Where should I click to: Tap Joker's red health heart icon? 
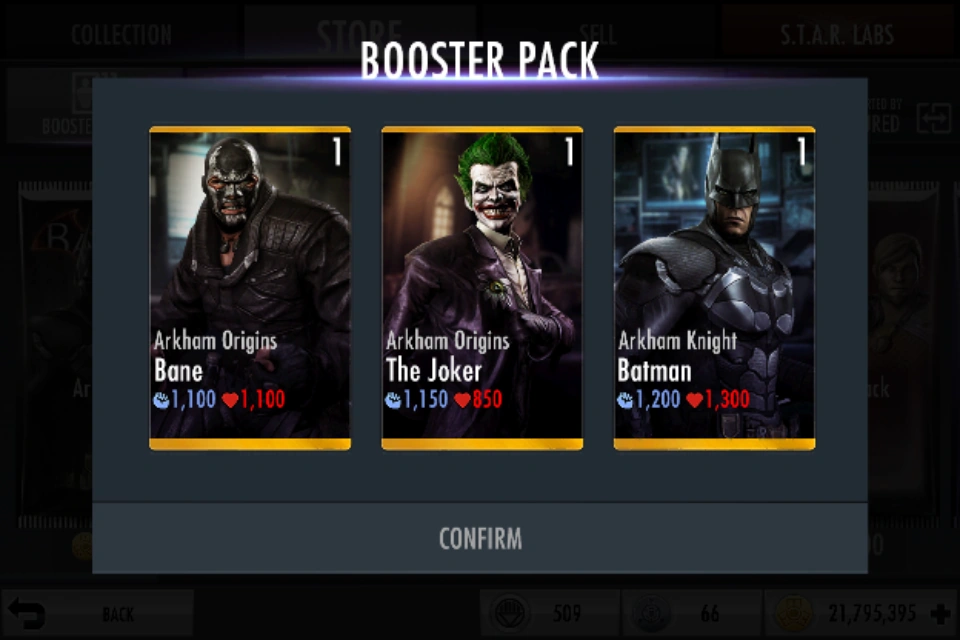click(462, 400)
